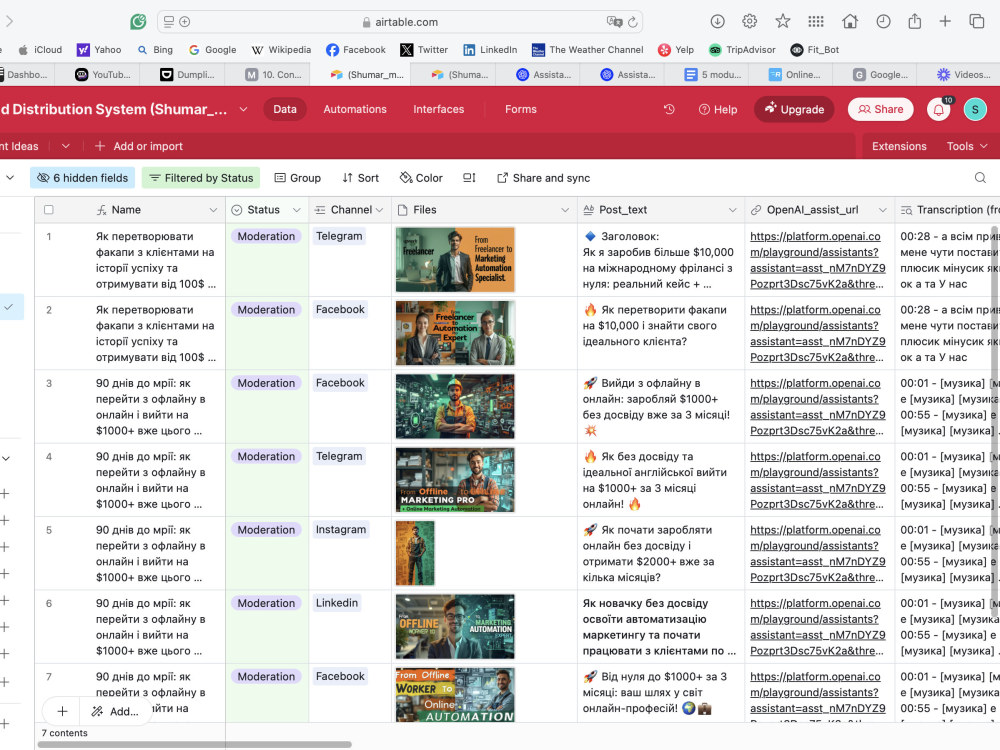This screenshot has height=750, width=1000.
Task: Click the plus button to add record
Action: coord(62,711)
